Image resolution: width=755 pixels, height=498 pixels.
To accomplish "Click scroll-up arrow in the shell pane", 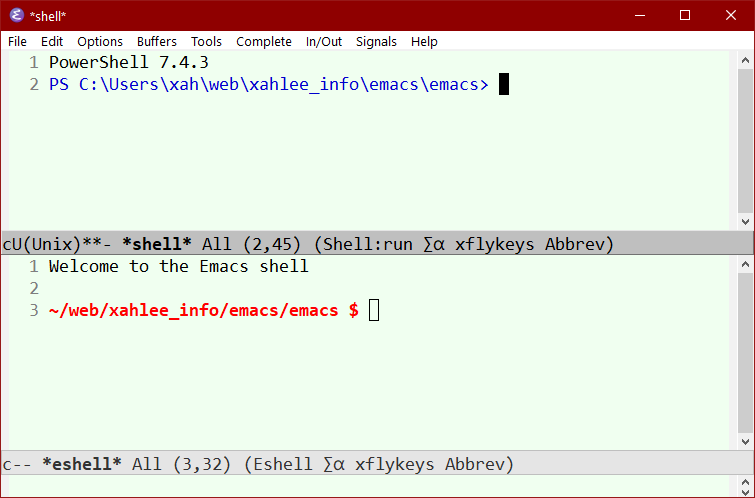I will tap(745, 60).
